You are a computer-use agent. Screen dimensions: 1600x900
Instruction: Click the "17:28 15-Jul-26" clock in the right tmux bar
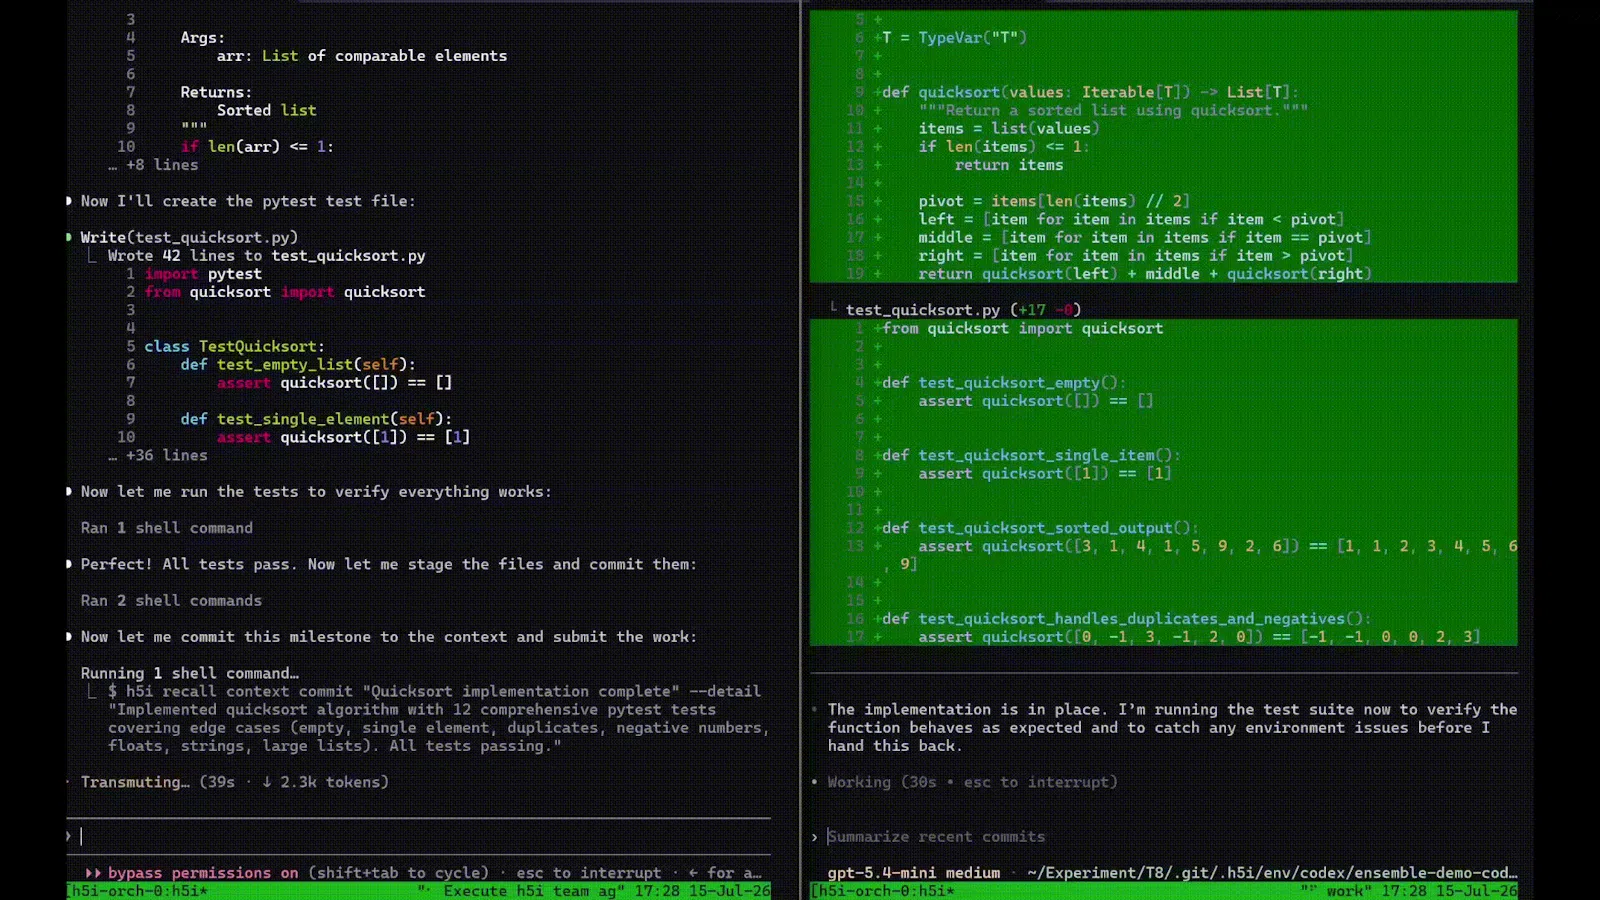1450,891
